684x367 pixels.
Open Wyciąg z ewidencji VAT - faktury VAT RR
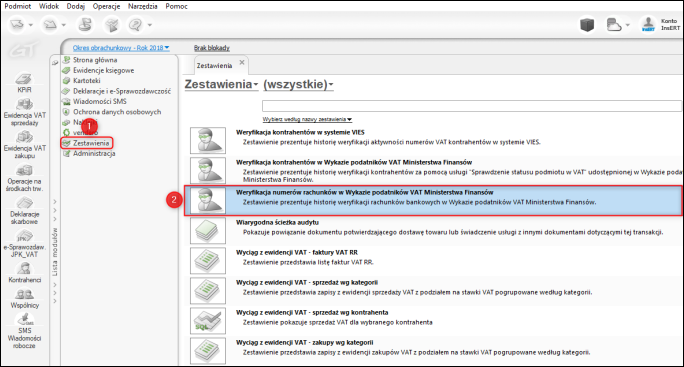point(297,253)
